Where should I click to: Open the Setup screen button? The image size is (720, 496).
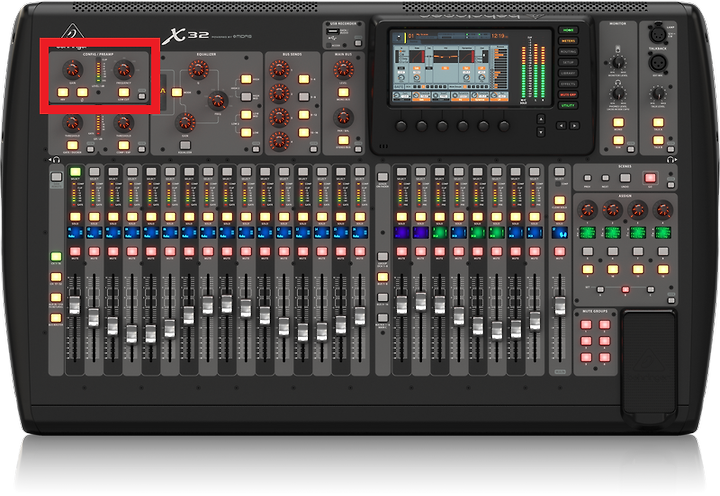(568, 62)
